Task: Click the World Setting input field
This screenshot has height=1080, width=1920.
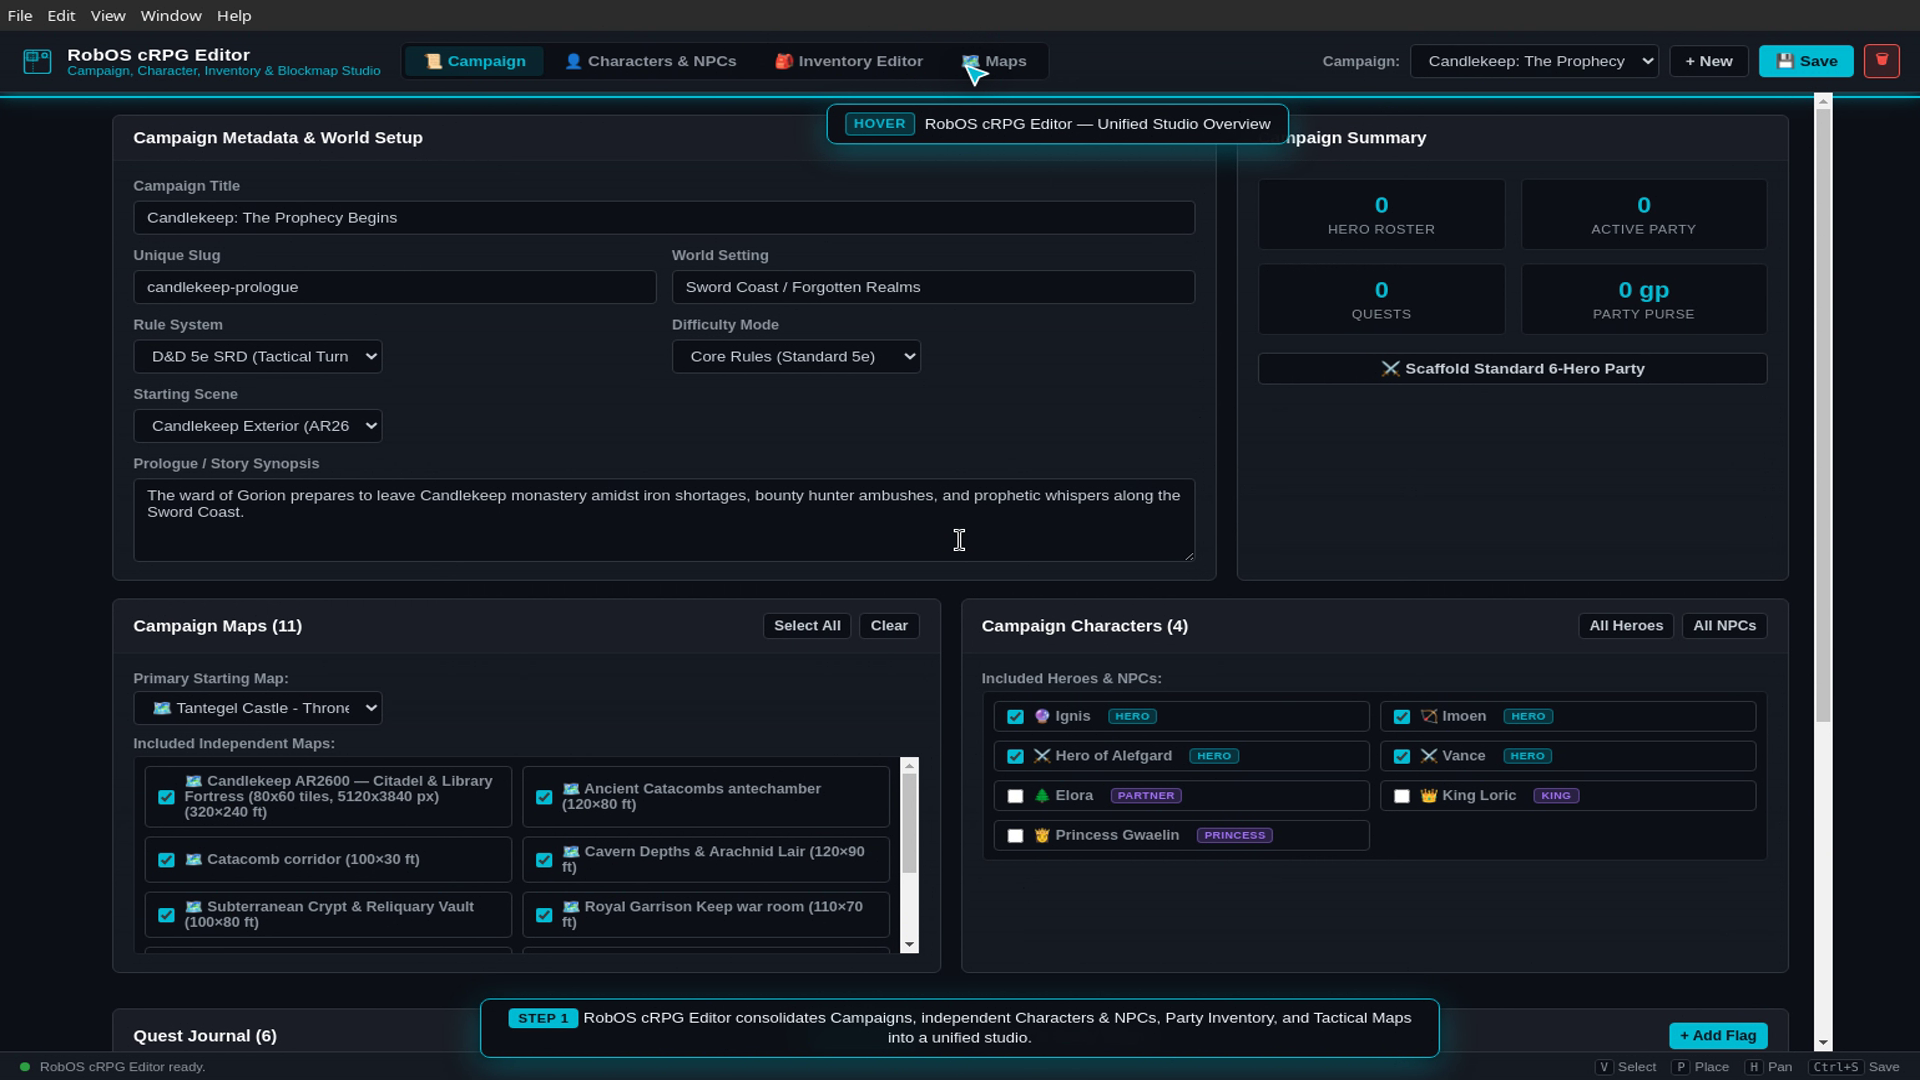Action: (933, 287)
